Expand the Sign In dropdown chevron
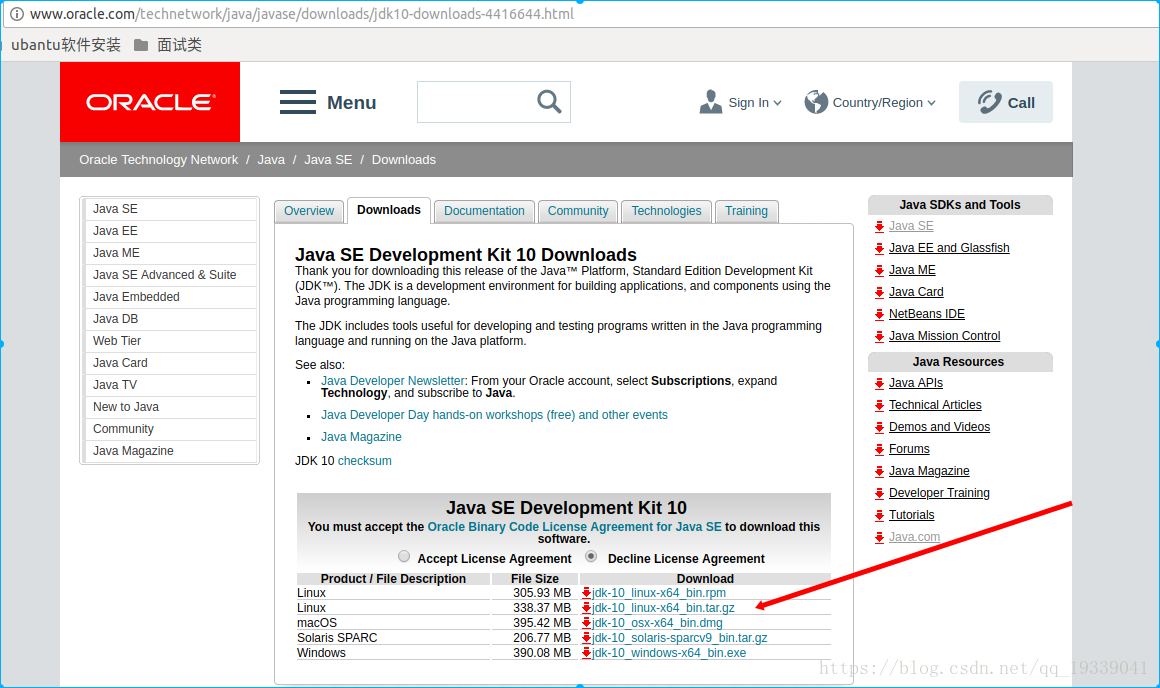Screen dimensions: 1160x688 tap(778, 103)
